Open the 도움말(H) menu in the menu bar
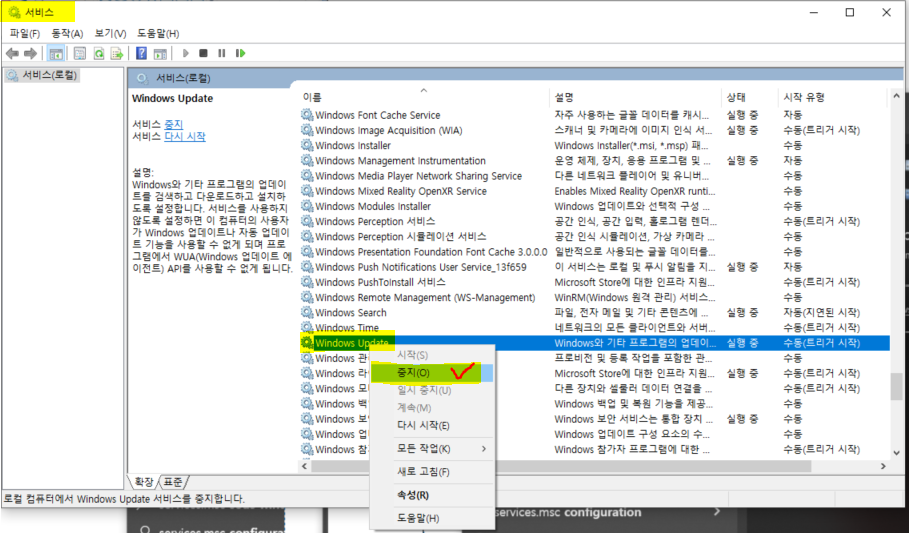The height and width of the screenshot is (533, 909). tap(158, 34)
